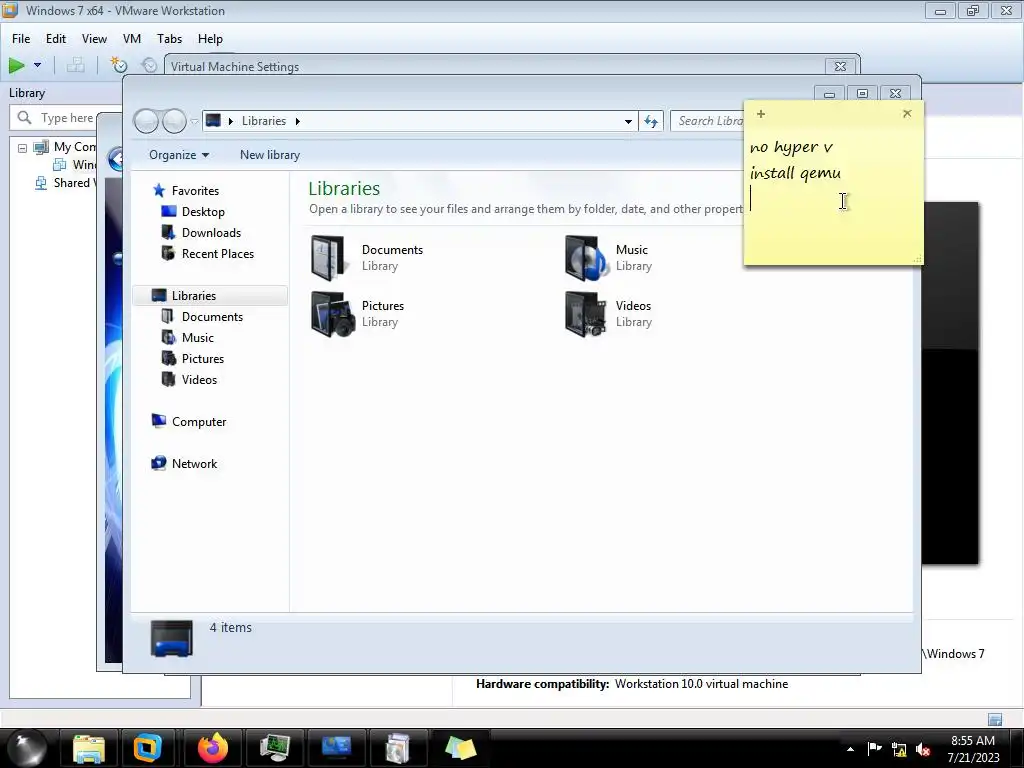The image size is (1024, 768).
Task: Open the VMware Edit menu
Action: (56, 39)
